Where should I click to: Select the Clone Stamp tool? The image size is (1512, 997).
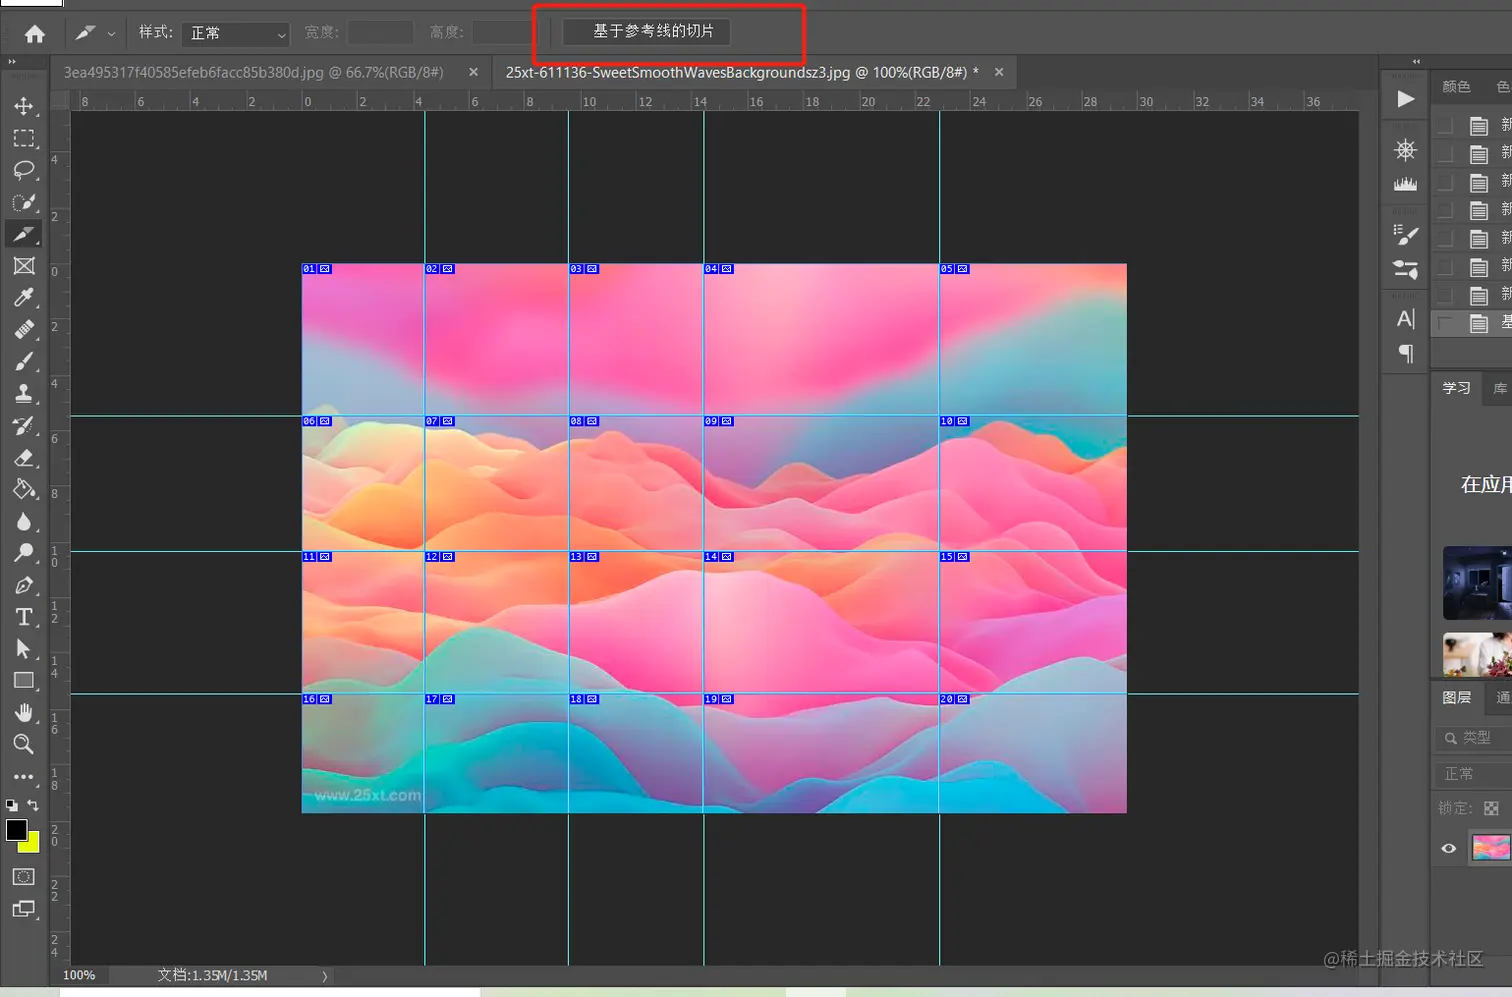coord(24,393)
